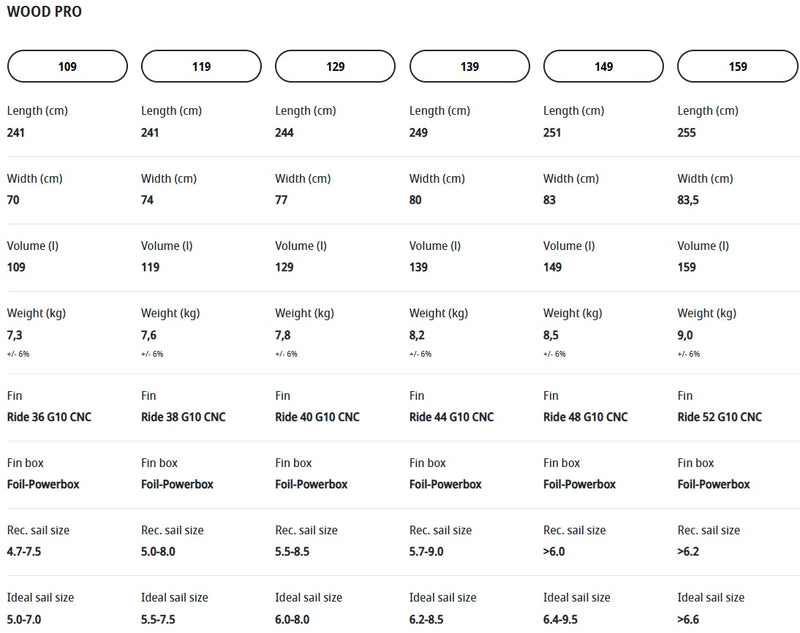Click the Ride 36 G10 CNC fin text
This screenshot has height=633, width=800.
(x=49, y=417)
